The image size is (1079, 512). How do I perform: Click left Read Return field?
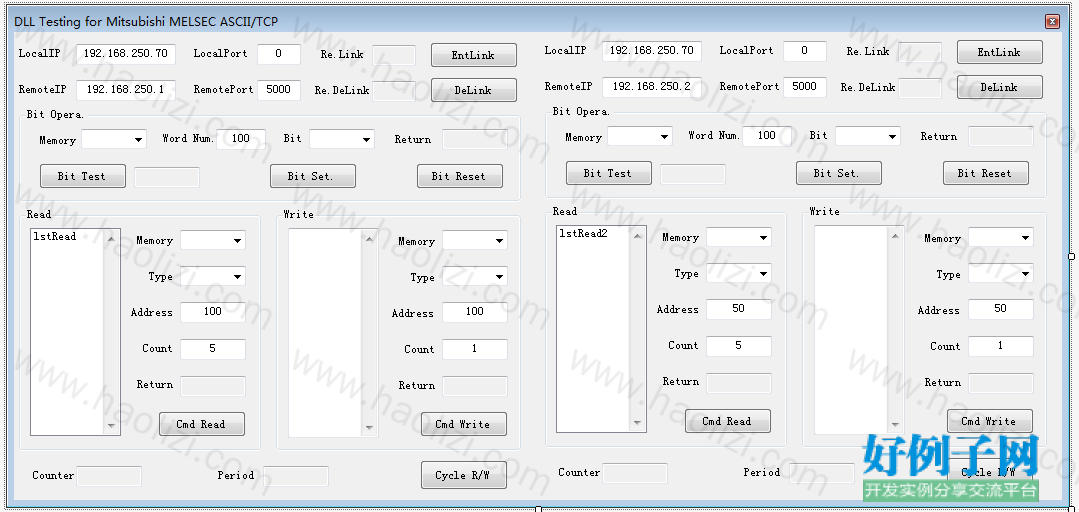pos(213,385)
